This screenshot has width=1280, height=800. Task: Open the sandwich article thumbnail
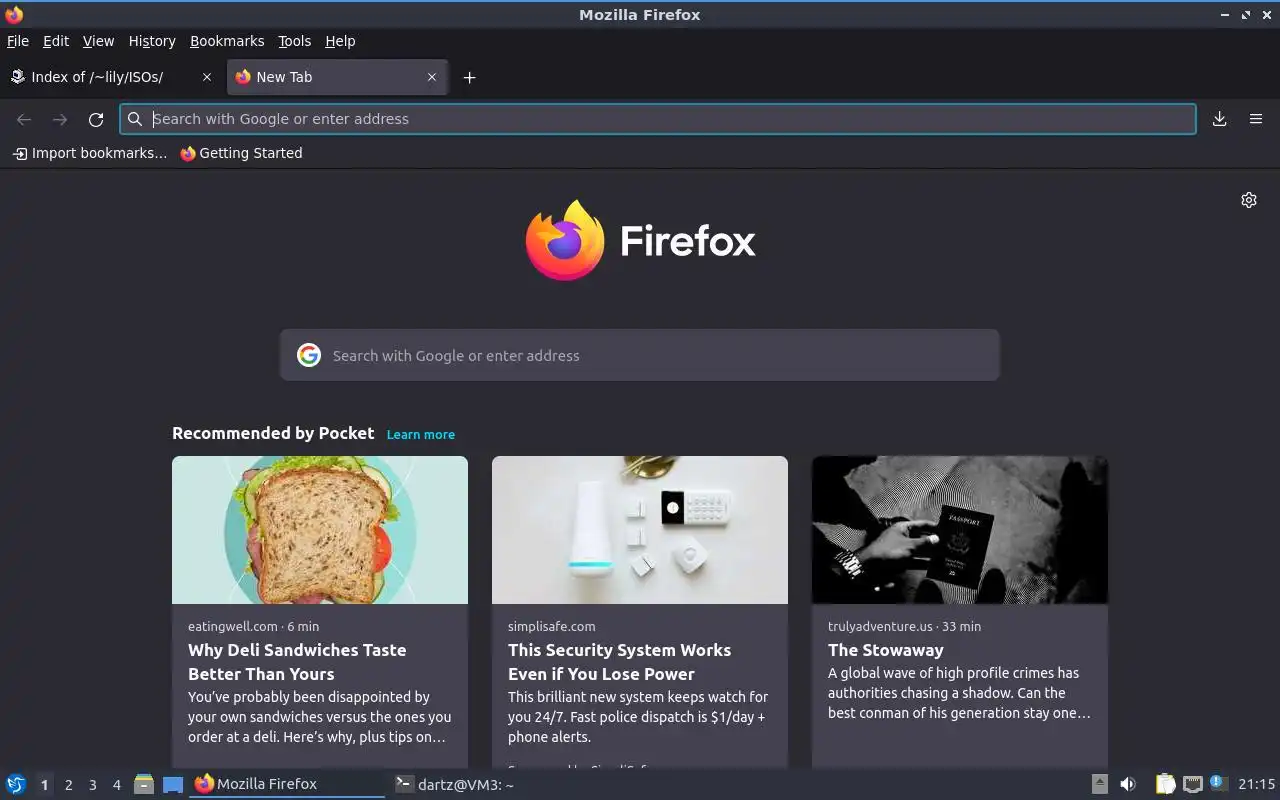tap(320, 530)
